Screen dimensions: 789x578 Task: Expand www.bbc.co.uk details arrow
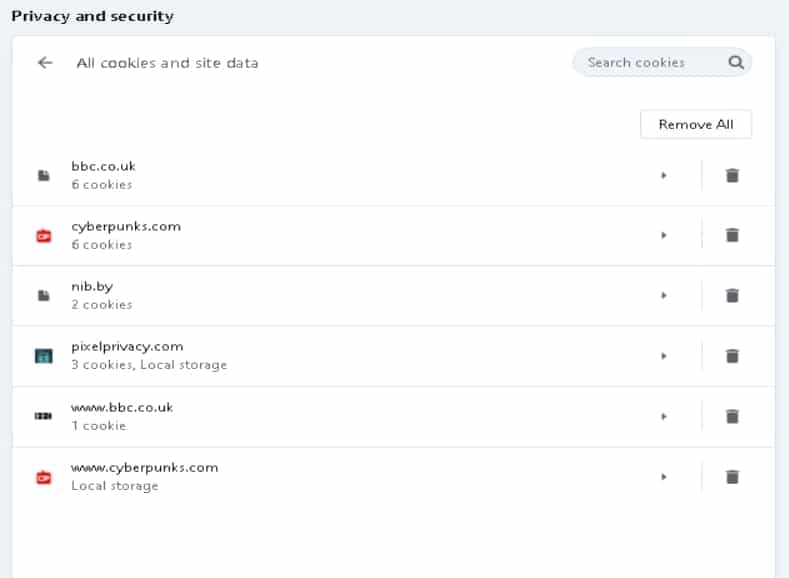pos(664,417)
